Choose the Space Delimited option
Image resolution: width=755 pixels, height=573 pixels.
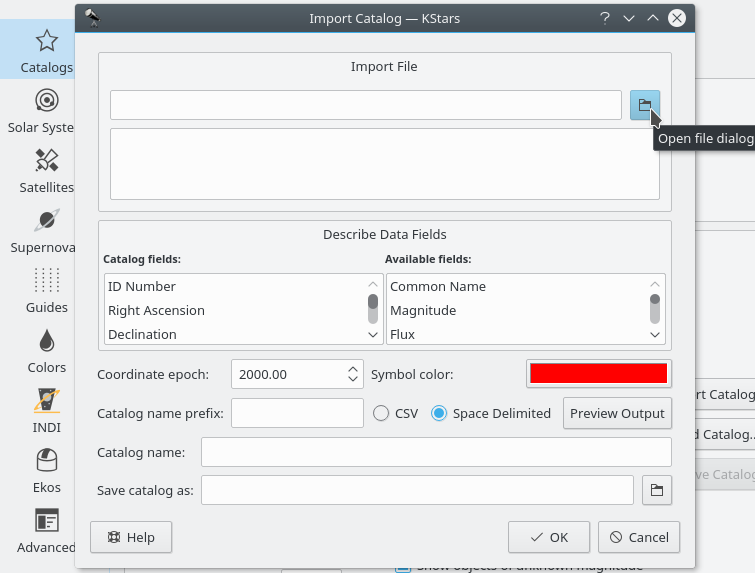coord(439,413)
